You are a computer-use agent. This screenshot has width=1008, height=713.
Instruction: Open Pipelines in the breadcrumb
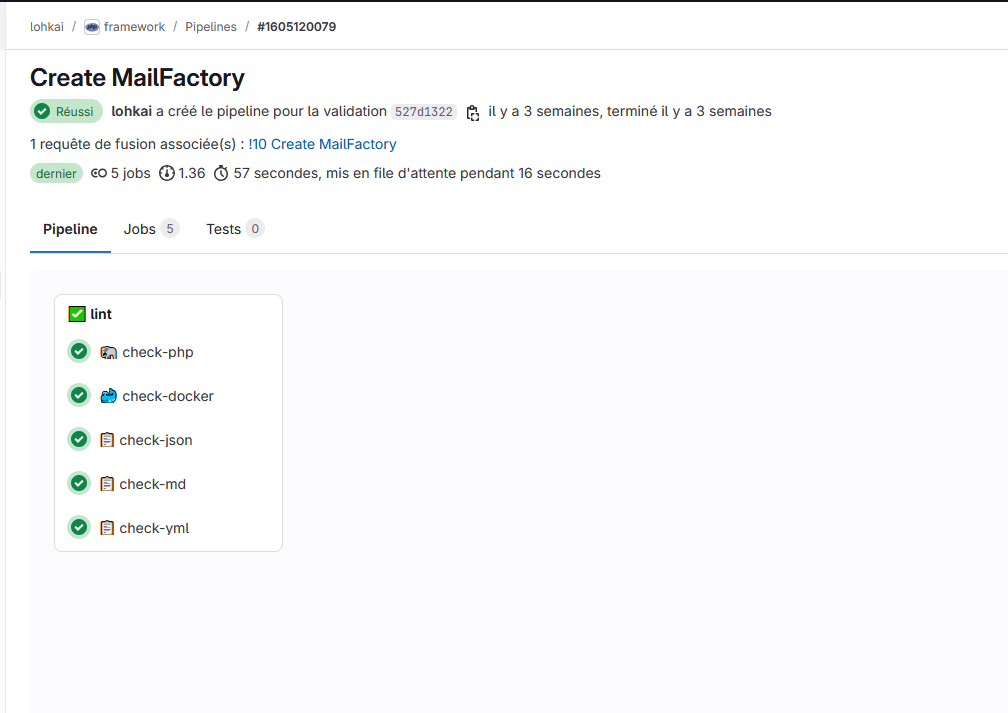[211, 27]
